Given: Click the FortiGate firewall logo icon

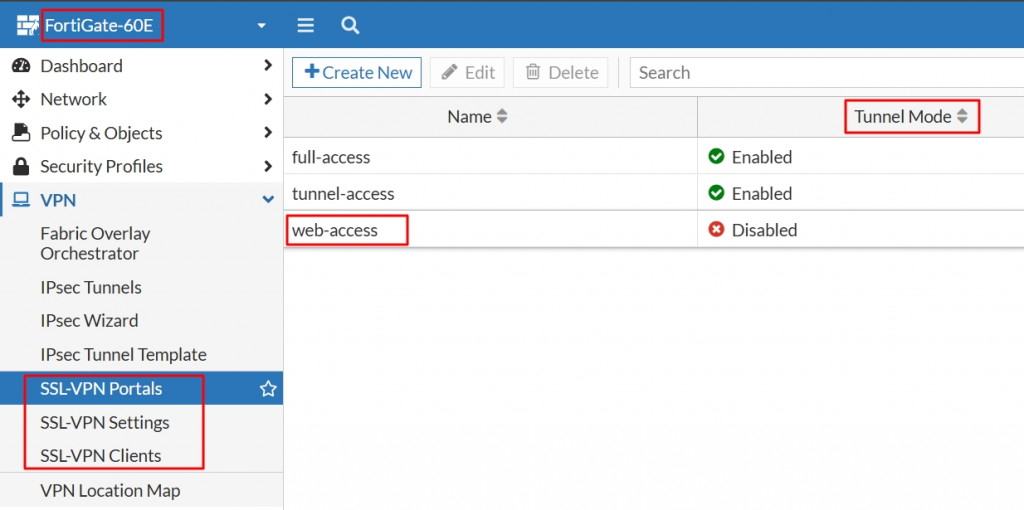Looking at the screenshot, I should tap(27, 26).
